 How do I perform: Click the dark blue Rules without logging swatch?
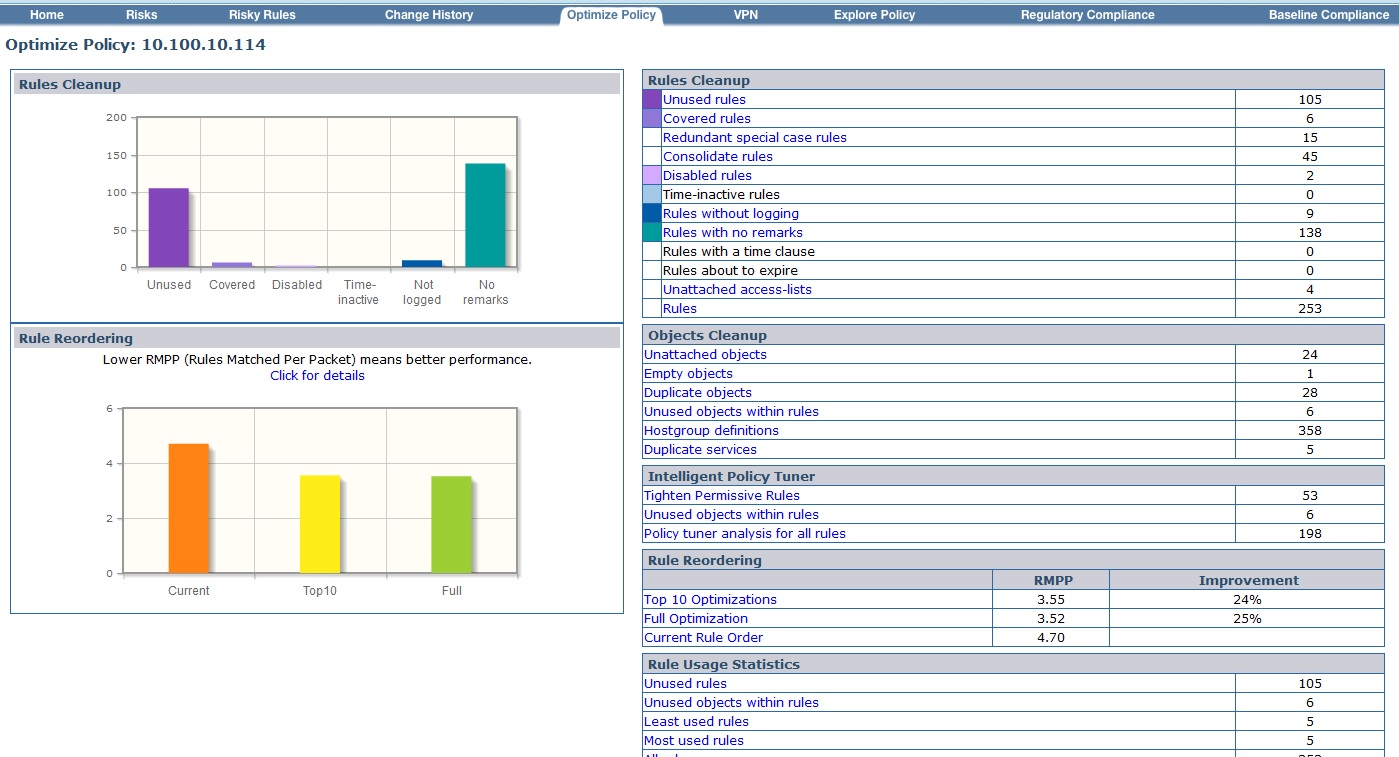652,213
